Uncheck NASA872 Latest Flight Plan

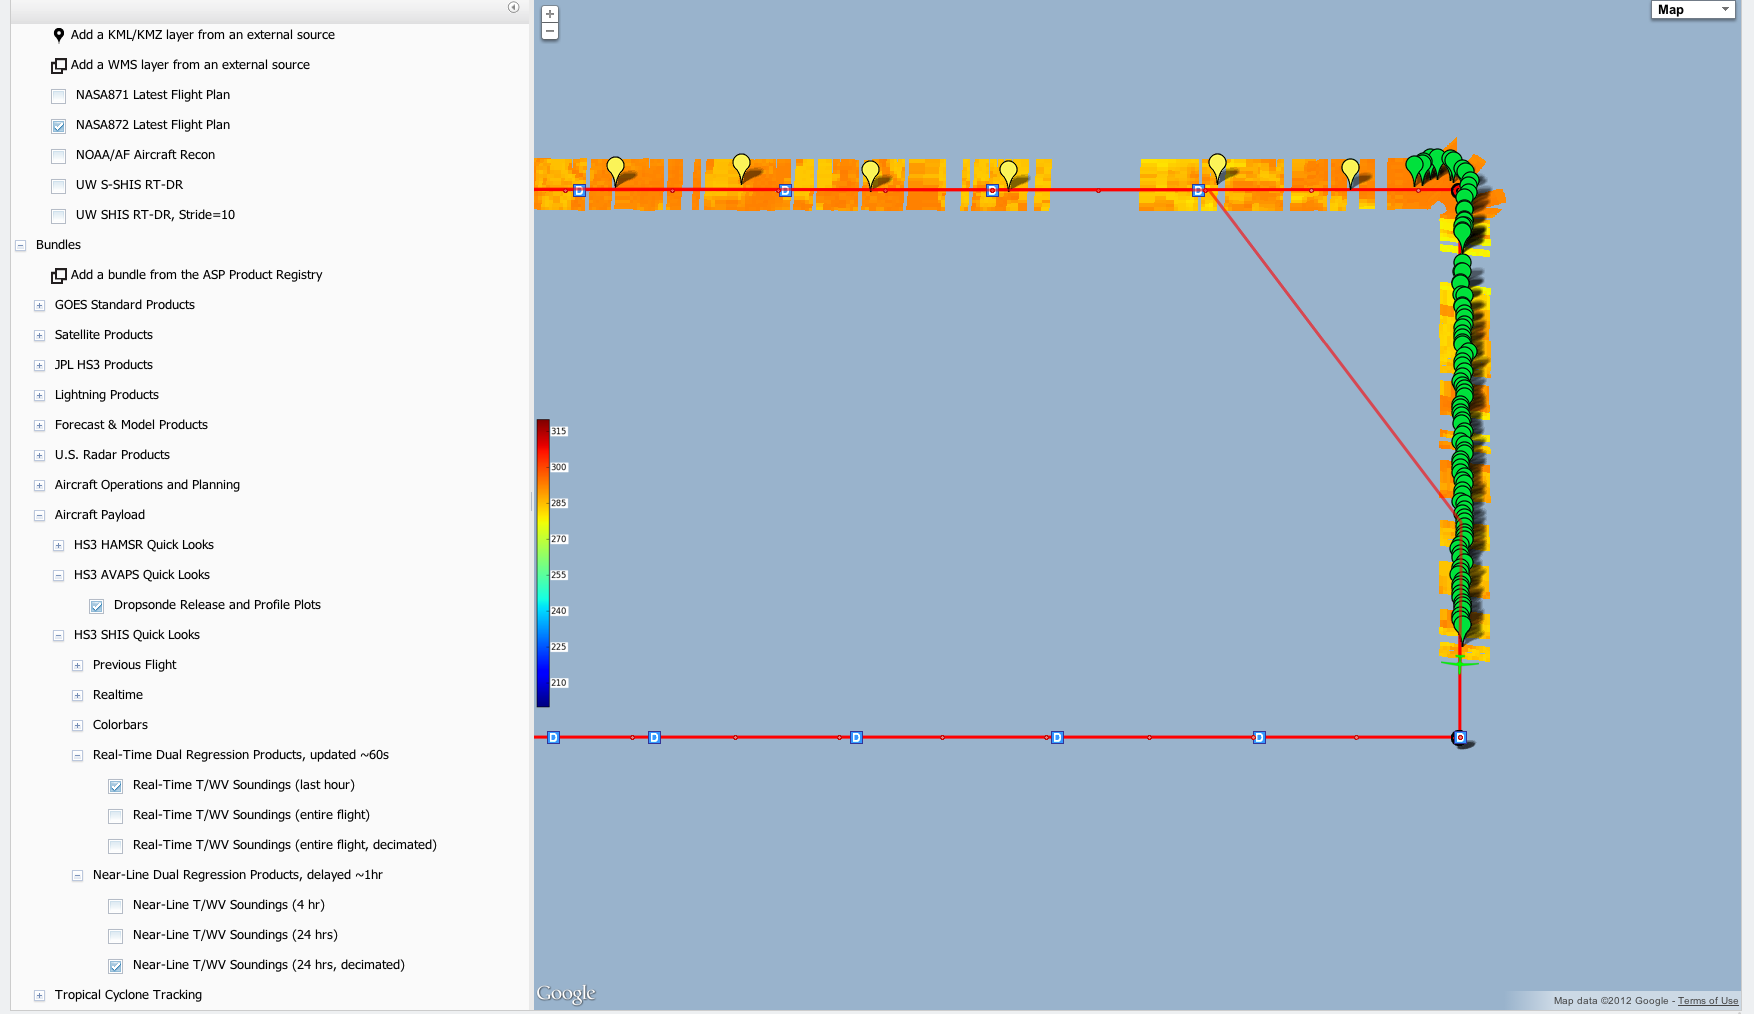pyautogui.click(x=58, y=126)
